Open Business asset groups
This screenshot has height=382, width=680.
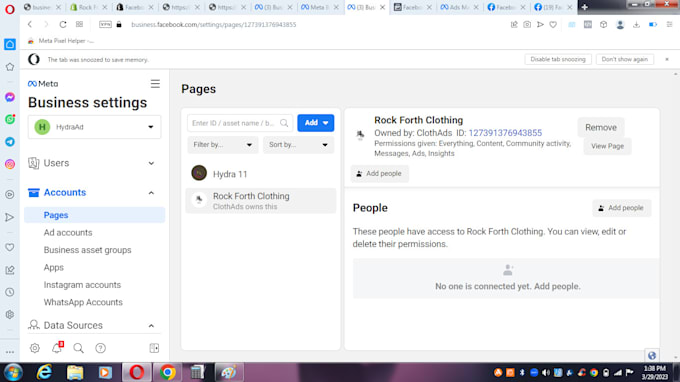click(x=87, y=250)
